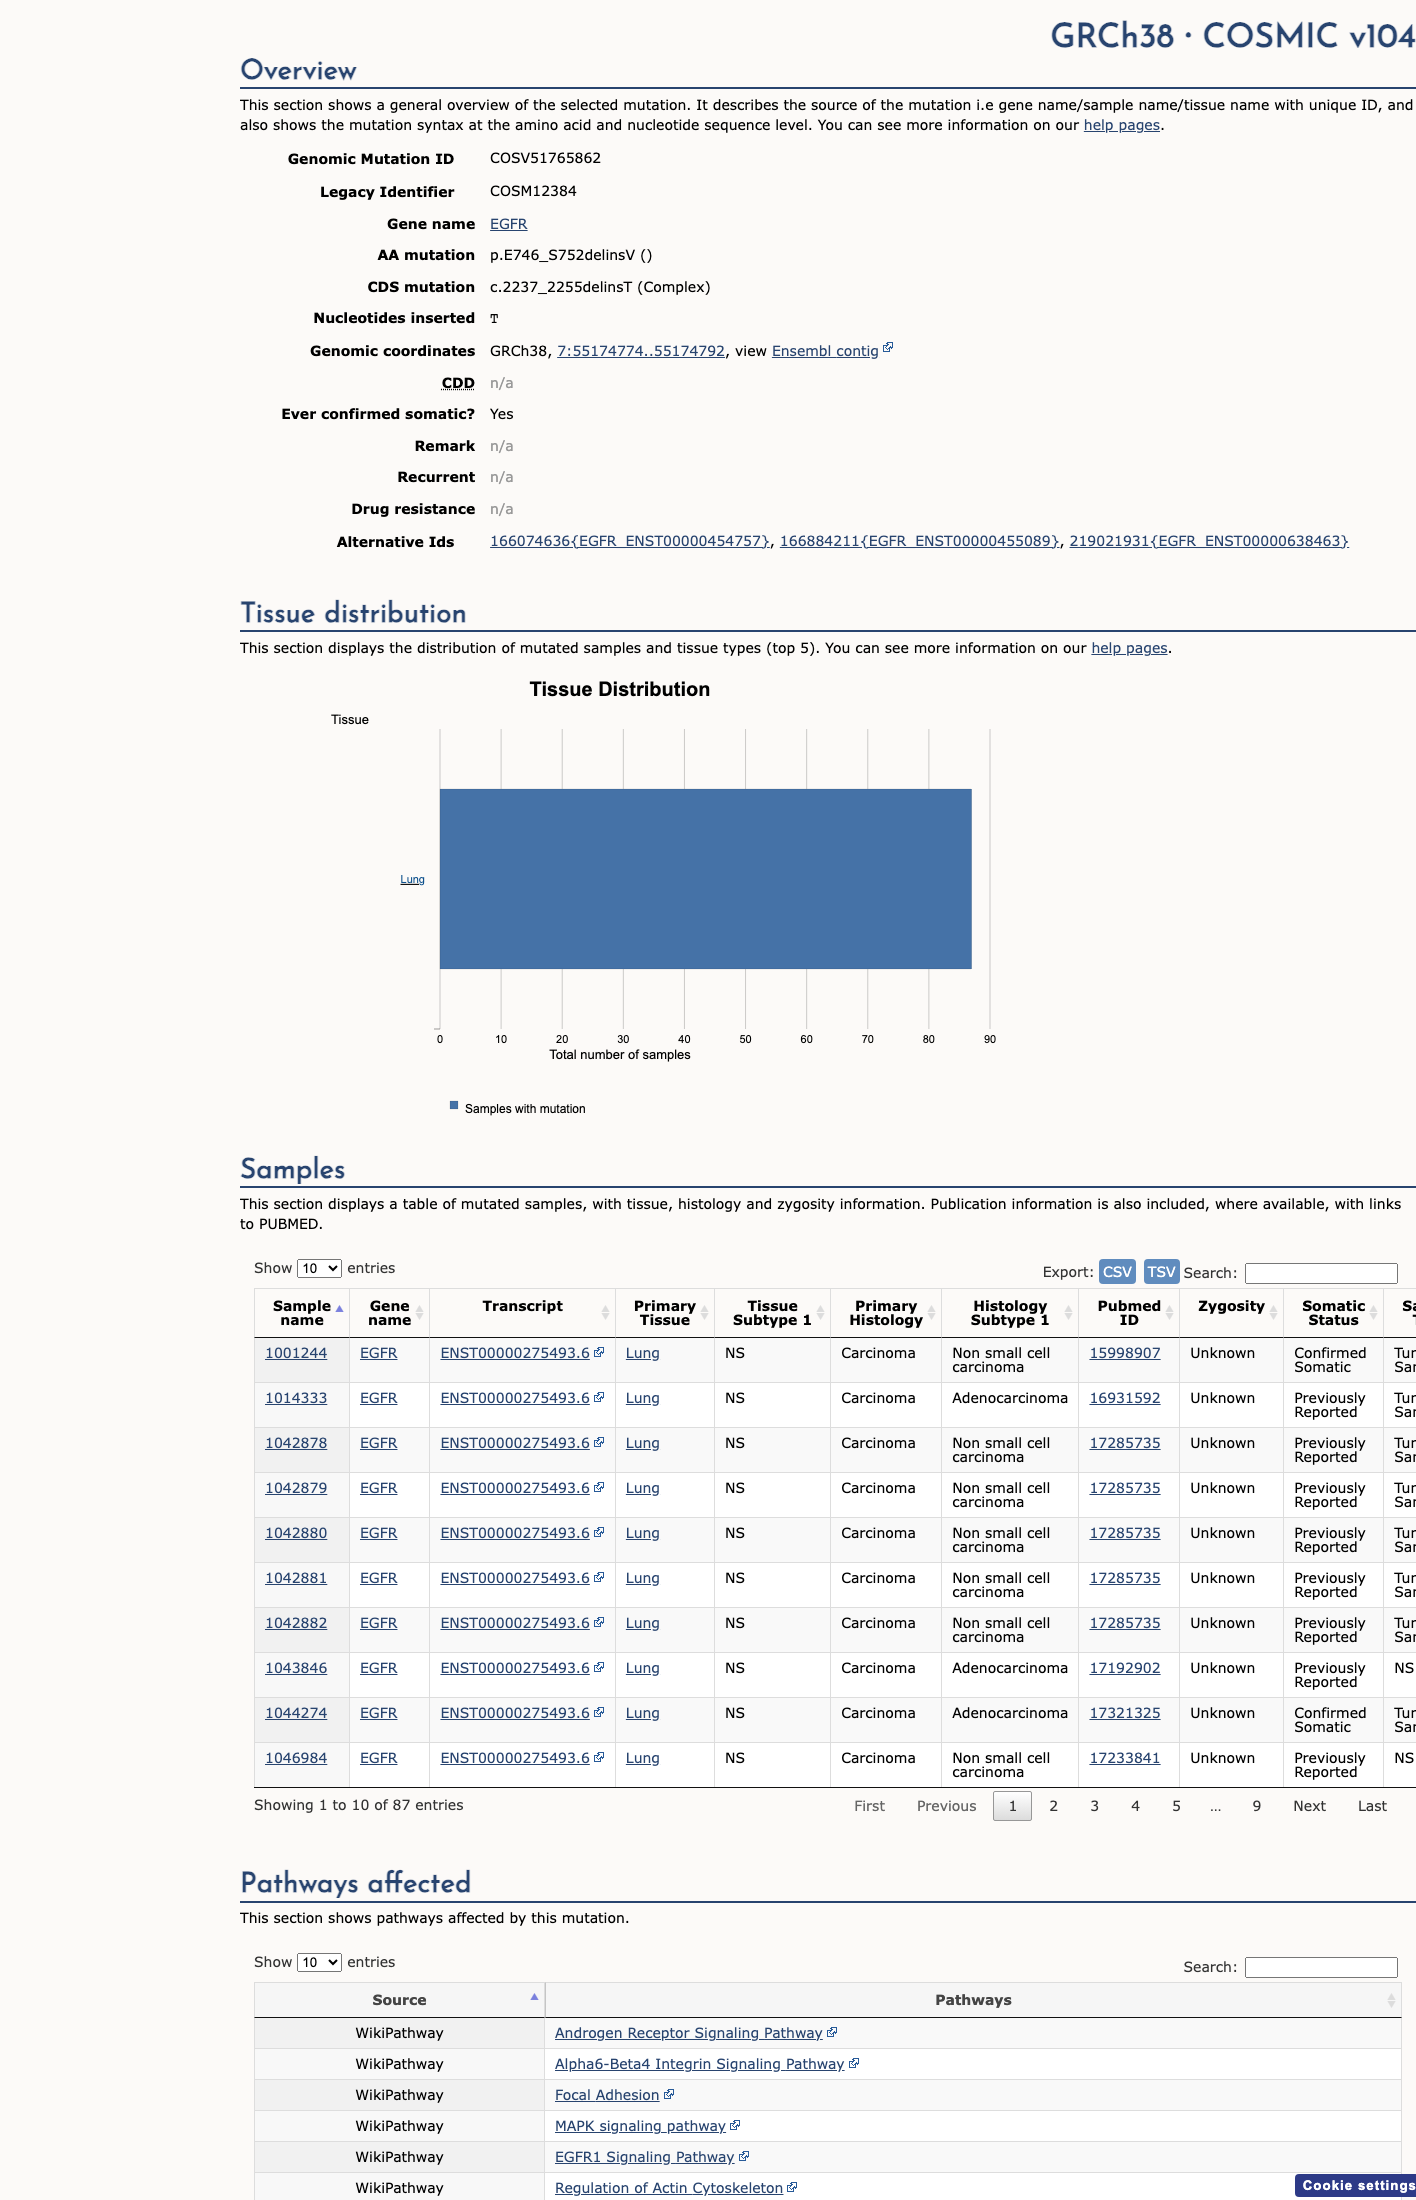Sort samples by Transcript column
Screen dimensions: 1416x2200
pos(522,1313)
